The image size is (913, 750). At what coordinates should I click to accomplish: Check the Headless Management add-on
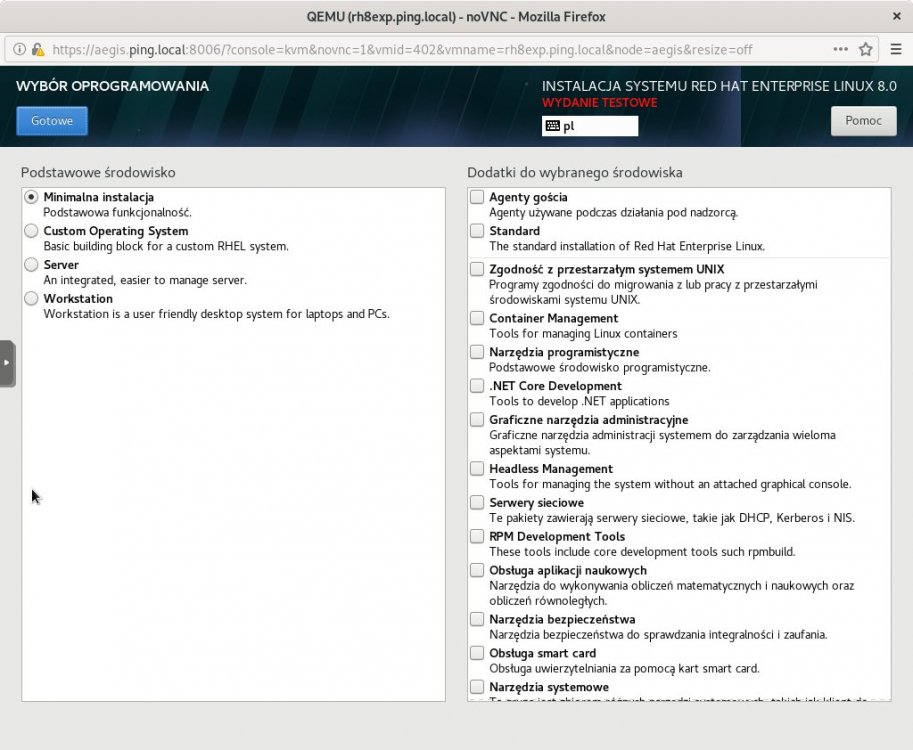click(477, 468)
